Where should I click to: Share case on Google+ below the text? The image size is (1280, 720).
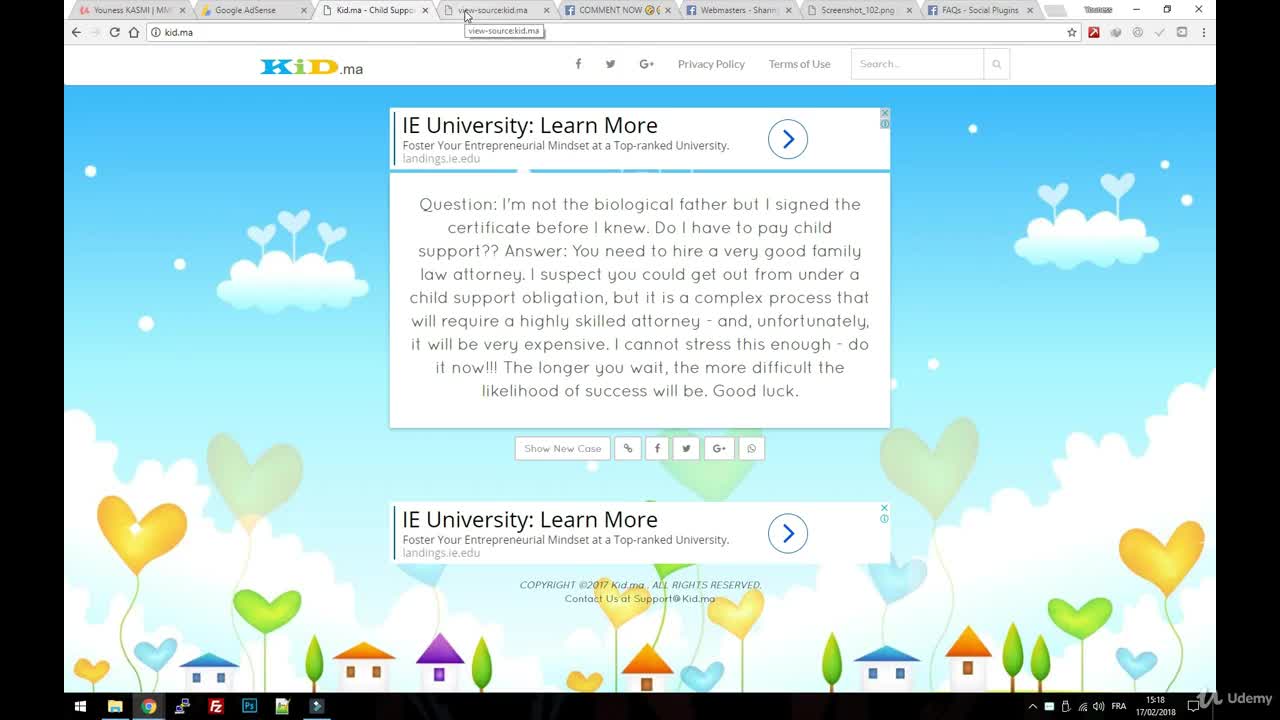coord(719,448)
